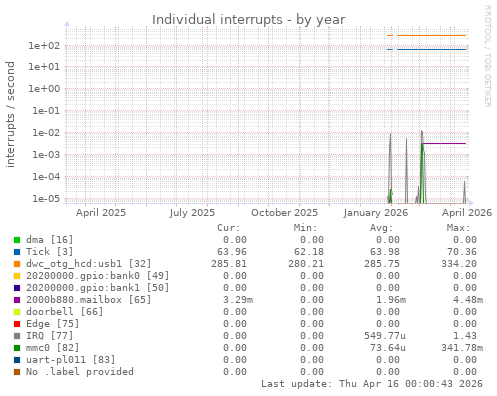Click the 'July 2025' x-axis label
The width and height of the screenshot is (497, 396).
pyautogui.click(x=192, y=213)
